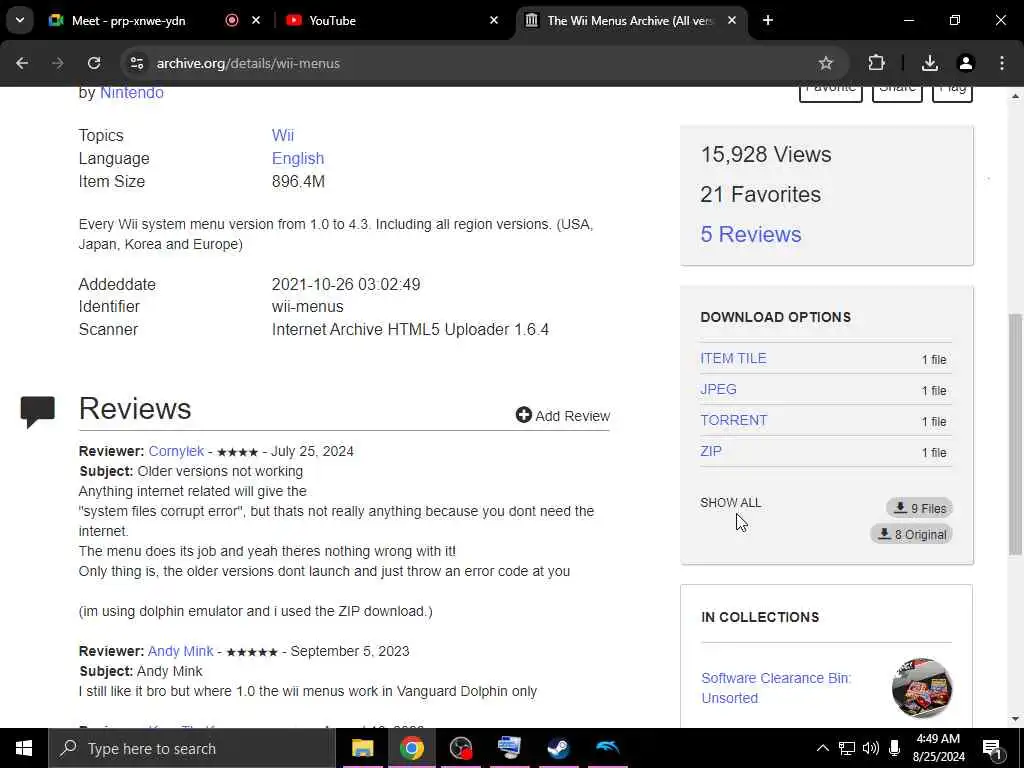Click the scrollbar down arrow
1024x768 pixels.
(1015, 719)
